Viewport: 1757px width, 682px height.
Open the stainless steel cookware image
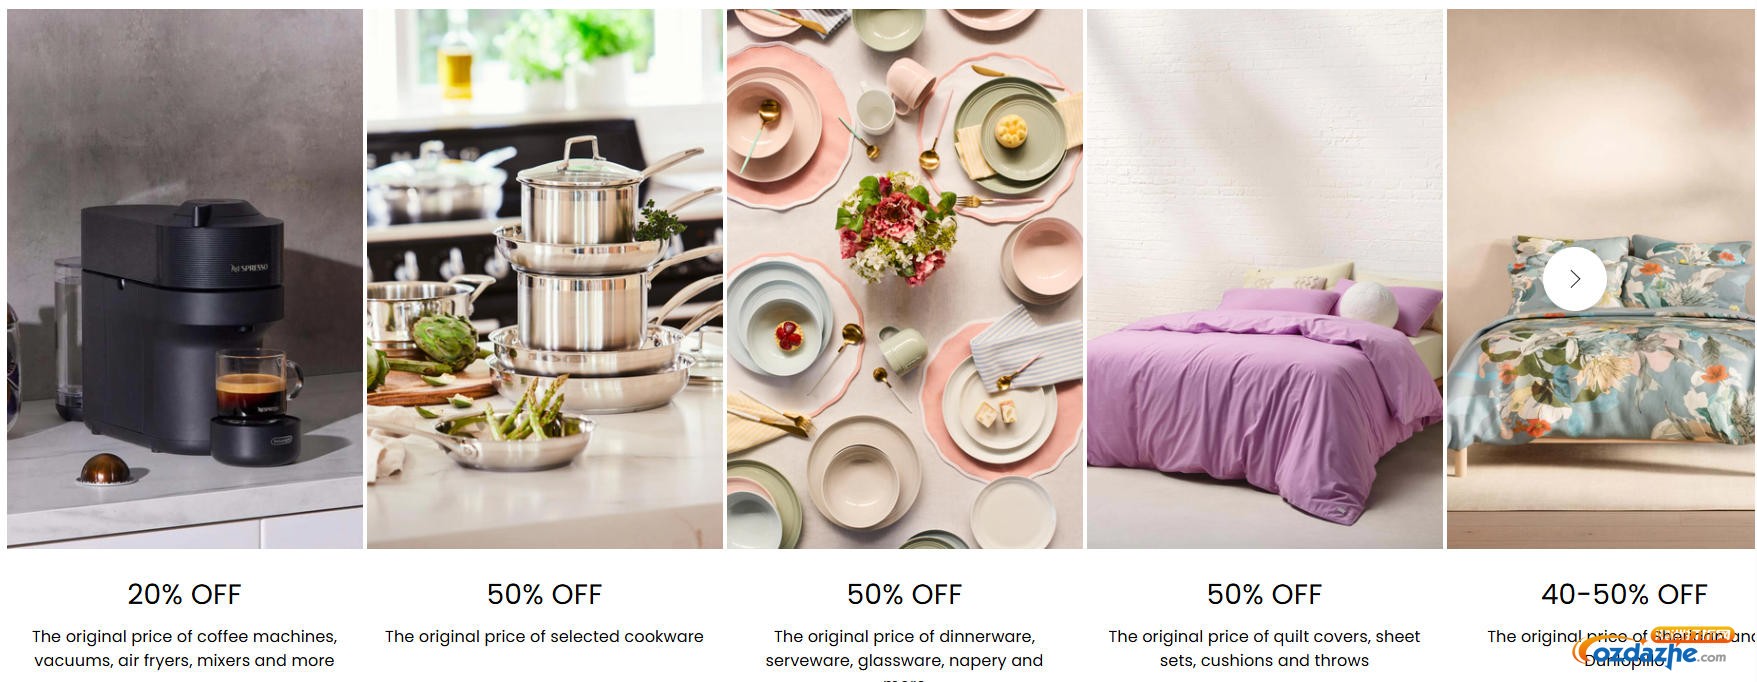(x=545, y=279)
